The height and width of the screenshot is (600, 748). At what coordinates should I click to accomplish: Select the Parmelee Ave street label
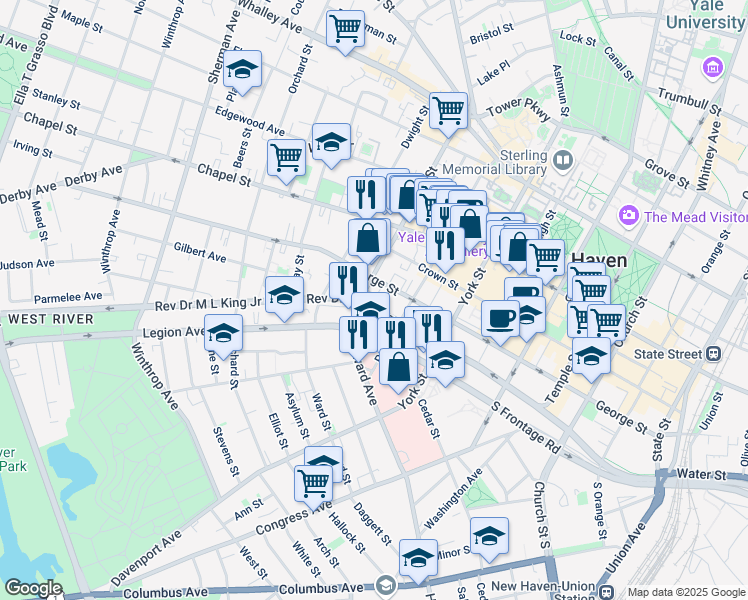(68, 298)
